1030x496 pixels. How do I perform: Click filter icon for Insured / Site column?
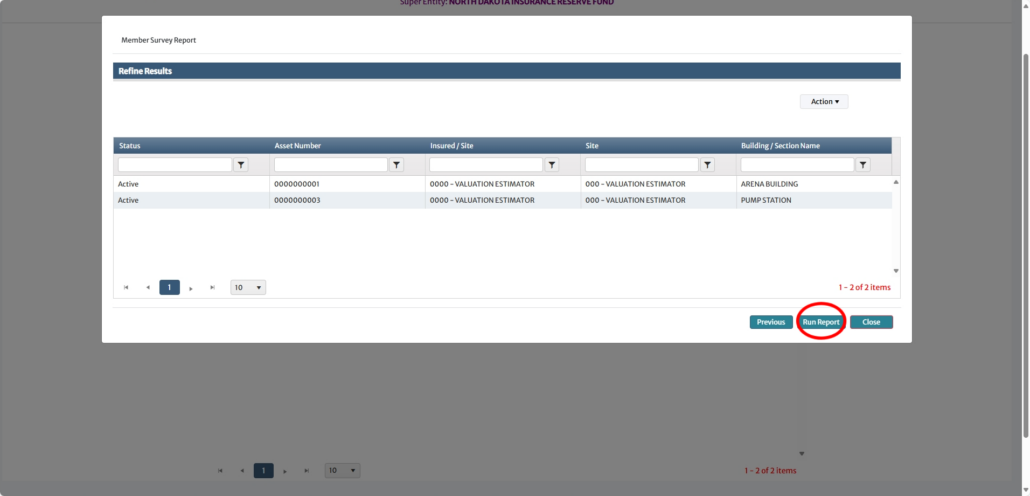point(552,165)
